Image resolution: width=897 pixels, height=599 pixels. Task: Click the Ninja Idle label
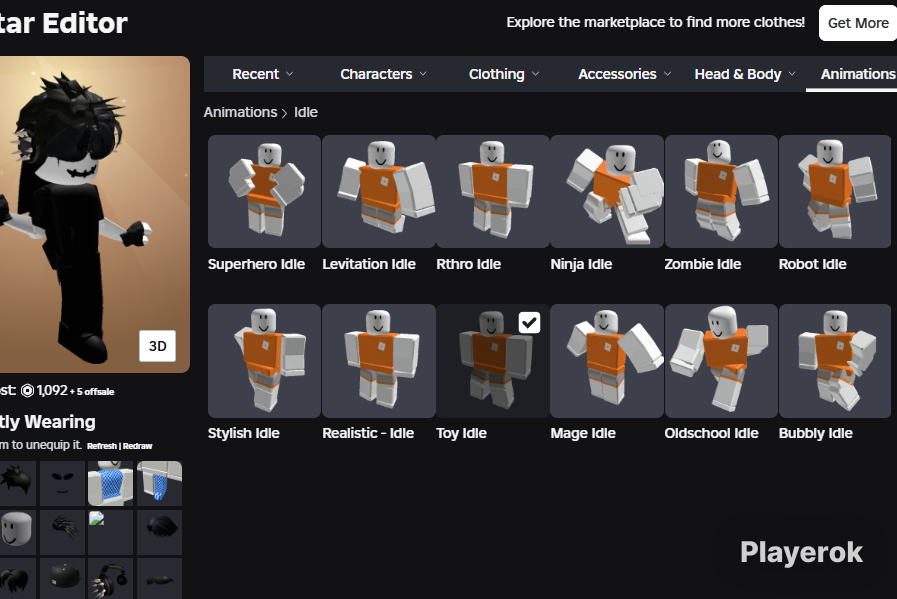(581, 264)
